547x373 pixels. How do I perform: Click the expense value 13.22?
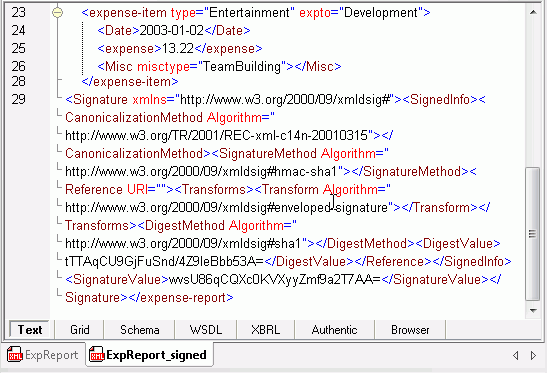178,49
